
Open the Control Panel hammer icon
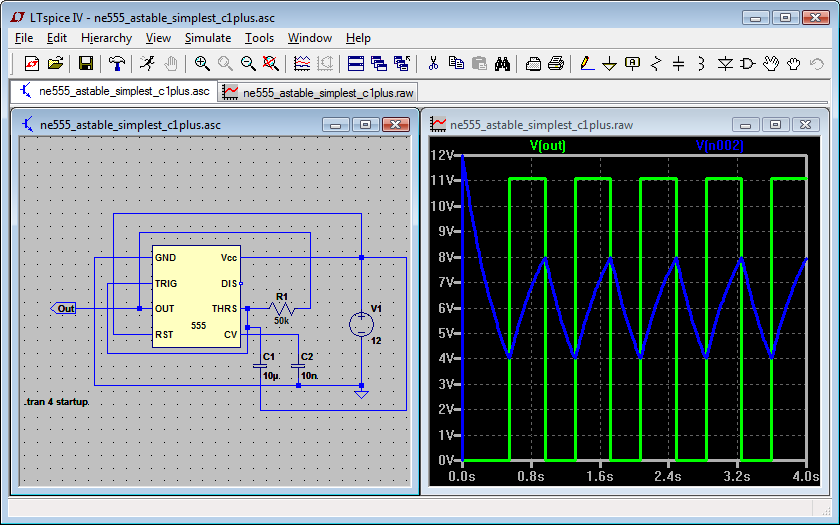116,64
